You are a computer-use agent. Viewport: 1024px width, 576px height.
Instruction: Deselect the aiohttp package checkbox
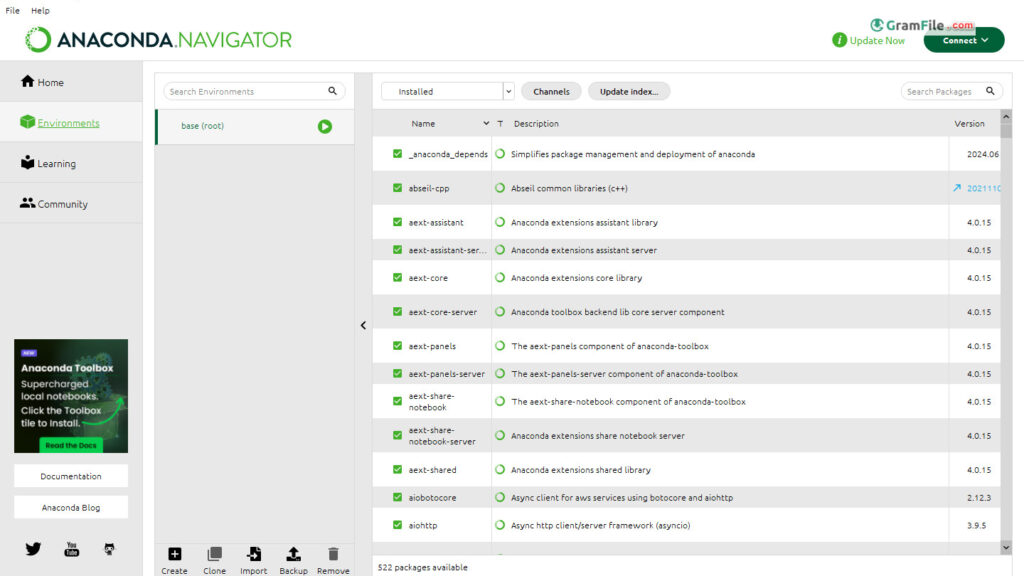tap(398, 525)
